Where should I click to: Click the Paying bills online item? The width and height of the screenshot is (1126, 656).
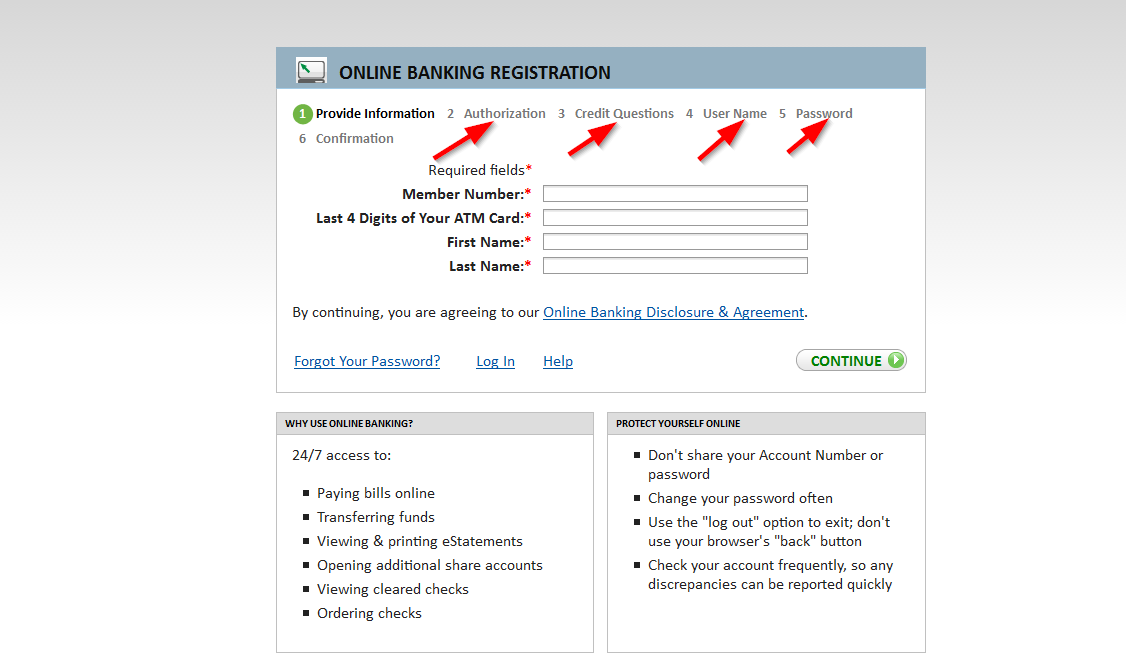[376, 493]
